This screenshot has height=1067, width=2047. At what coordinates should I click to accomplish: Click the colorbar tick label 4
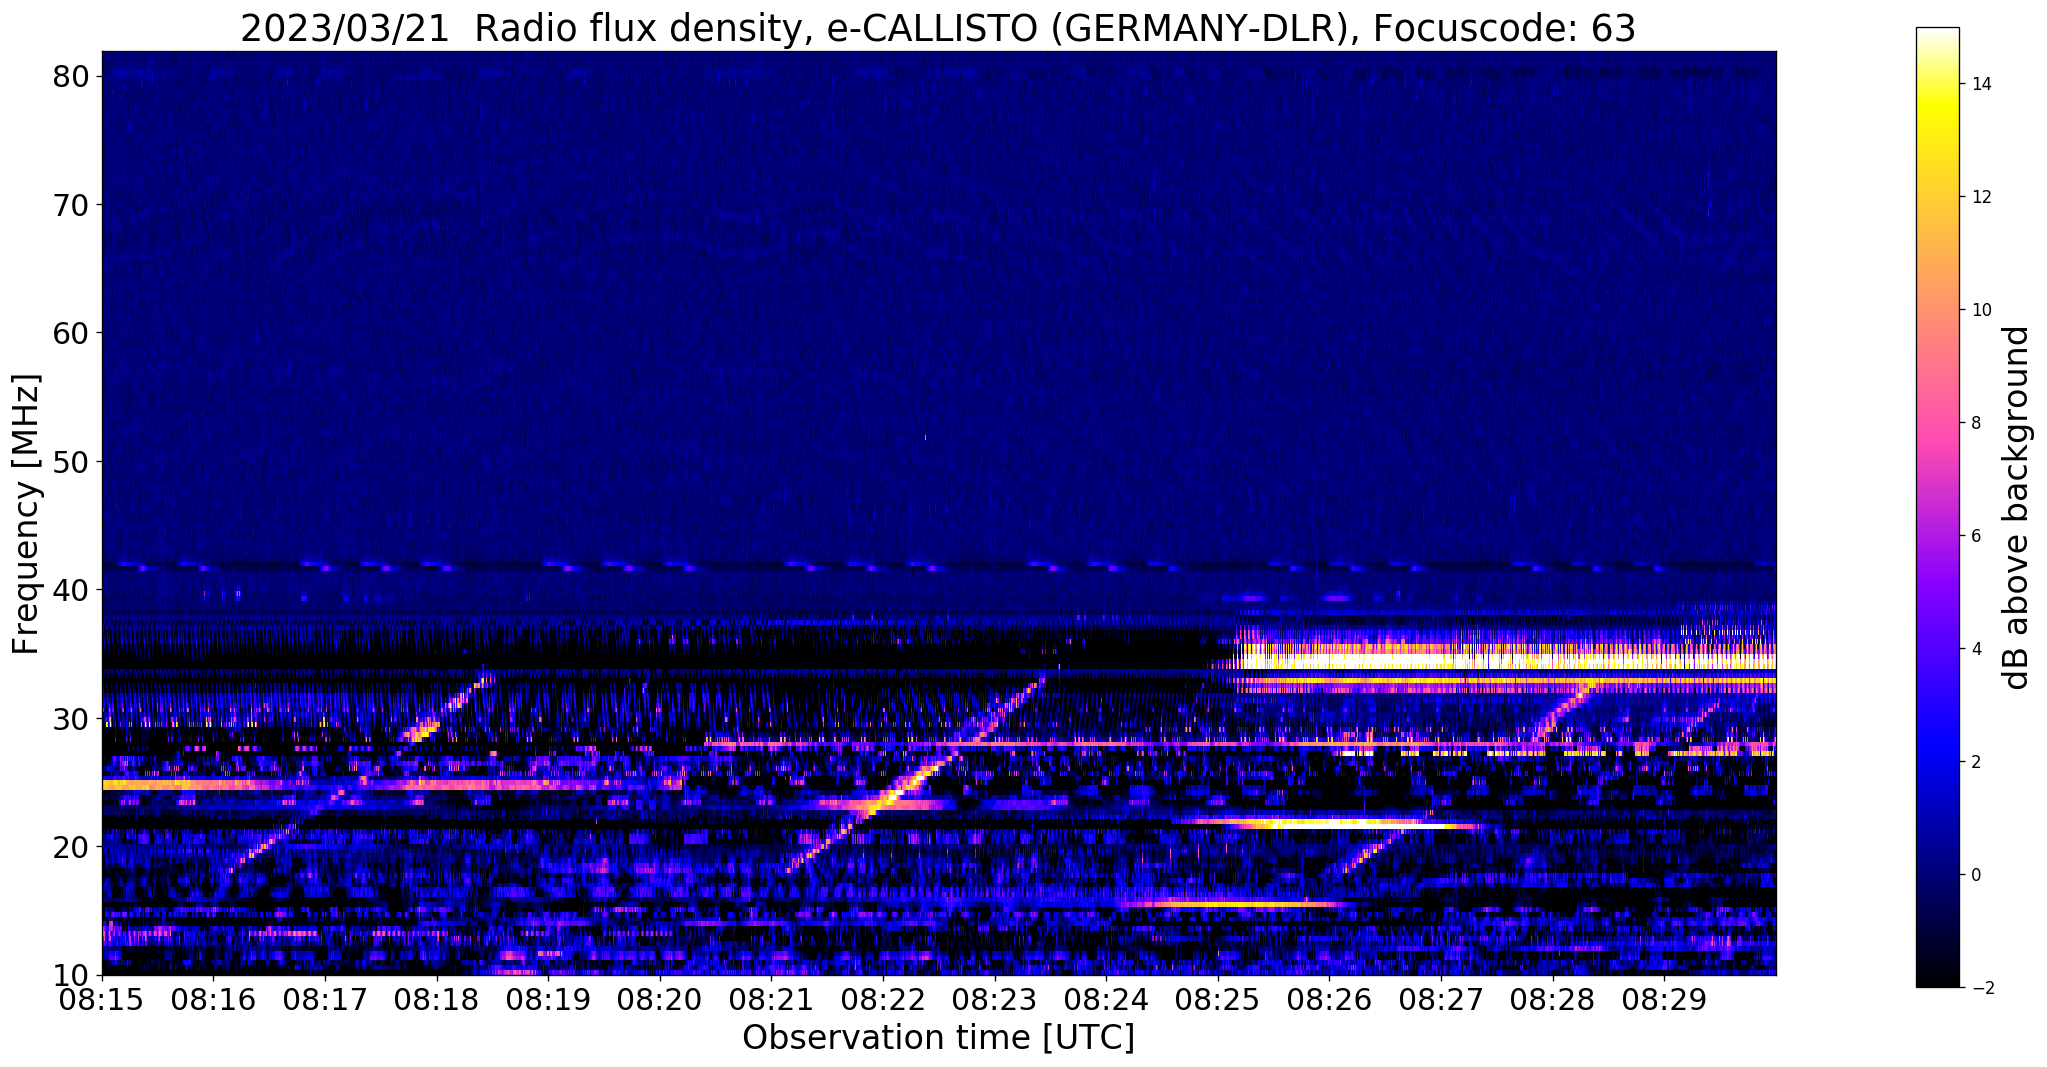pos(1975,649)
